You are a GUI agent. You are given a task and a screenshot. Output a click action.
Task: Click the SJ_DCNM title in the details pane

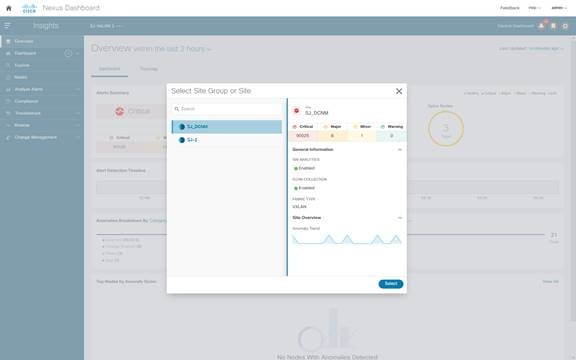tap(317, 113)
